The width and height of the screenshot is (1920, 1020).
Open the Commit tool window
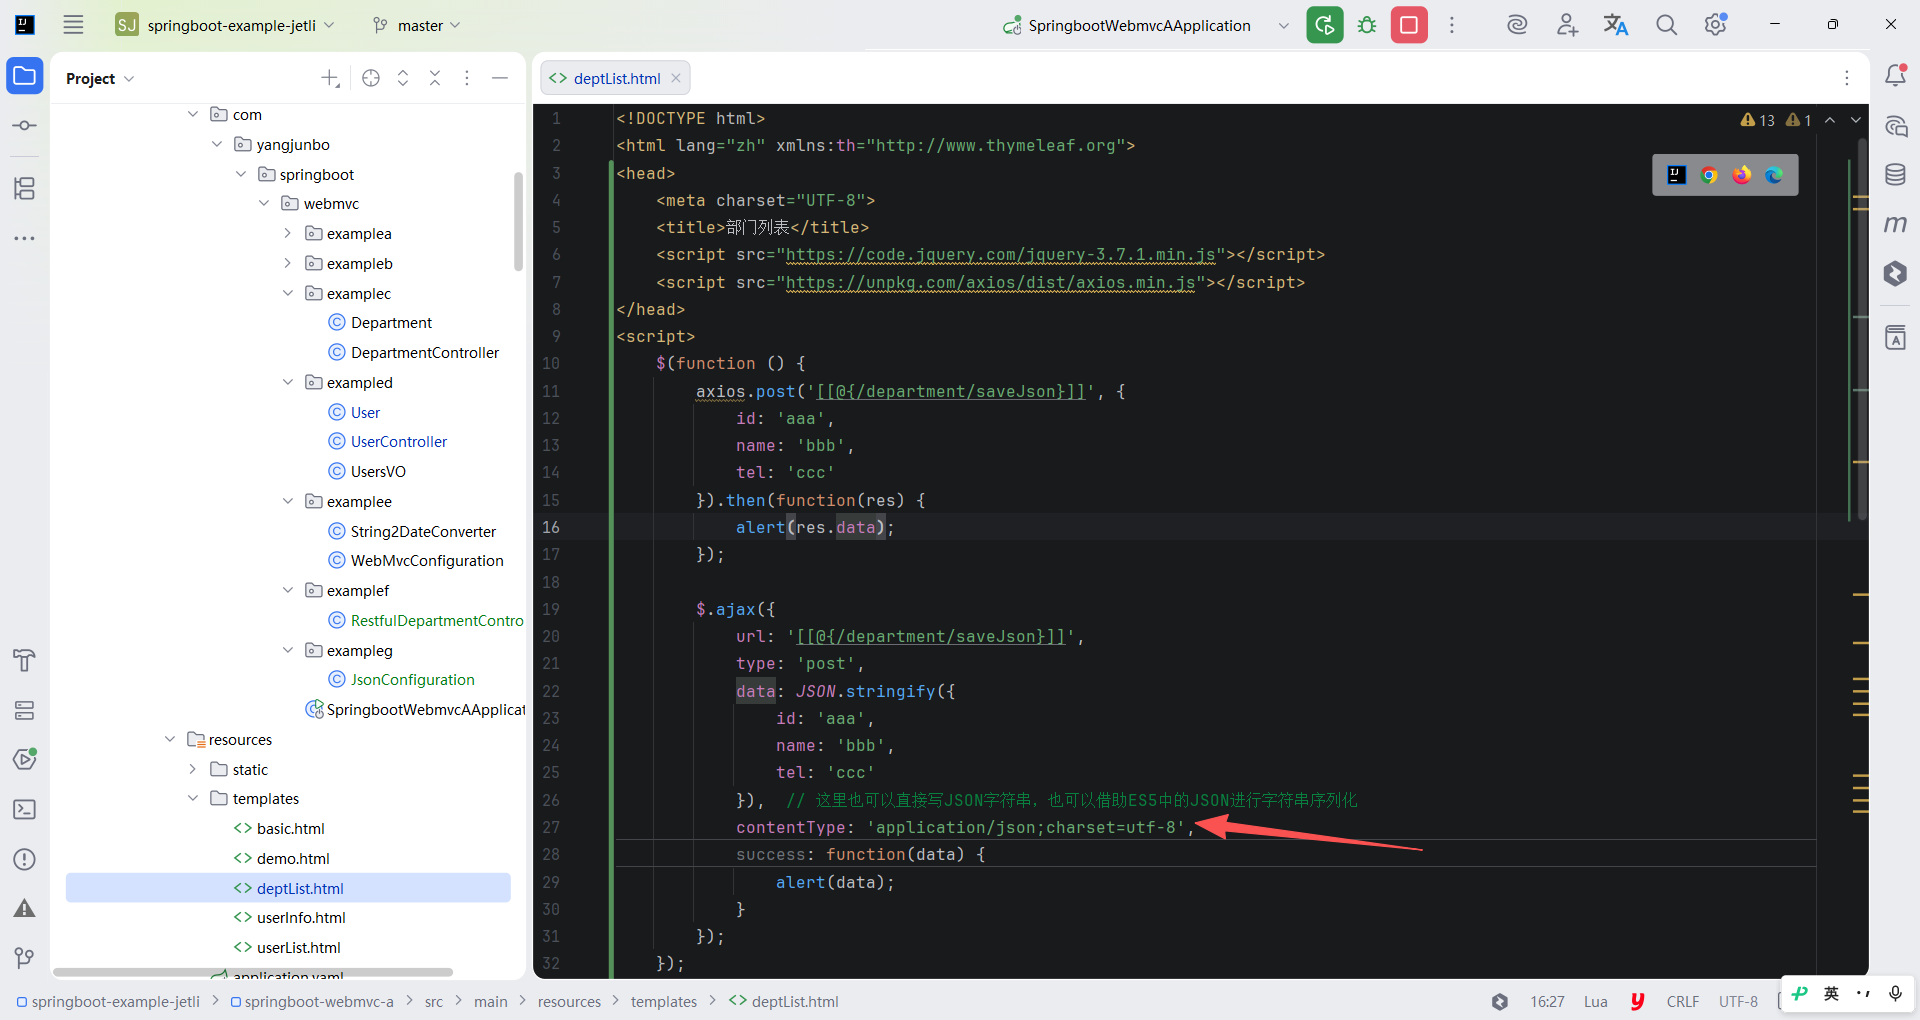[x=25, y=126]
